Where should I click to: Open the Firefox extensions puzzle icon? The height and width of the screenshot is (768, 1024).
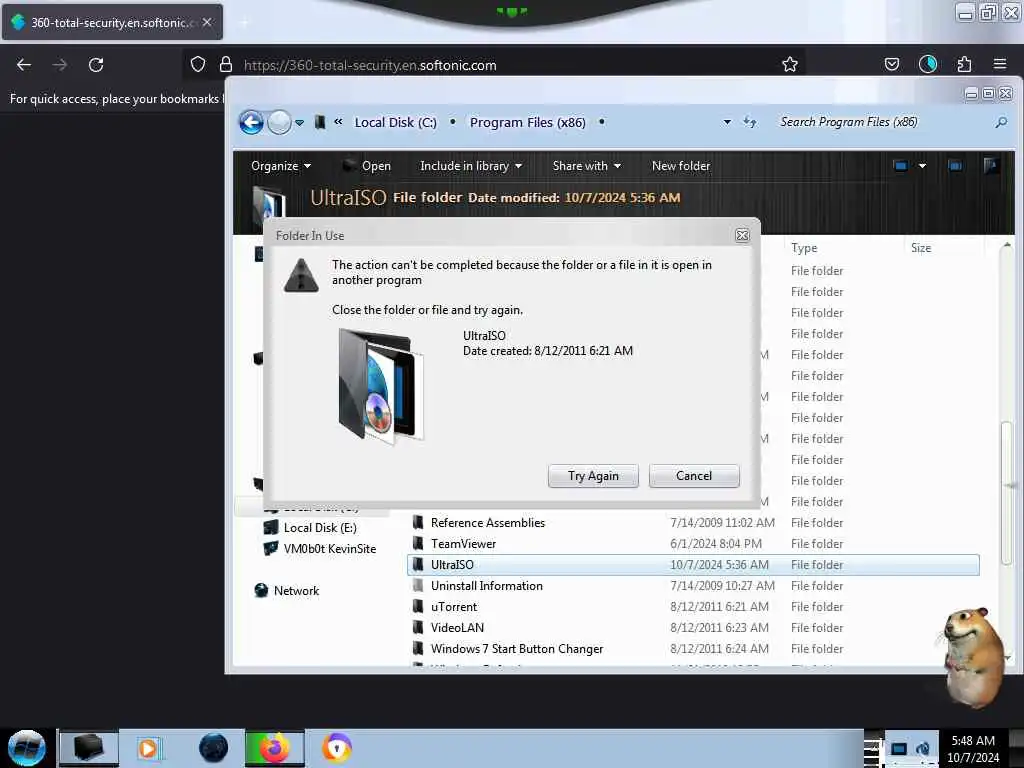coord(964,65)
